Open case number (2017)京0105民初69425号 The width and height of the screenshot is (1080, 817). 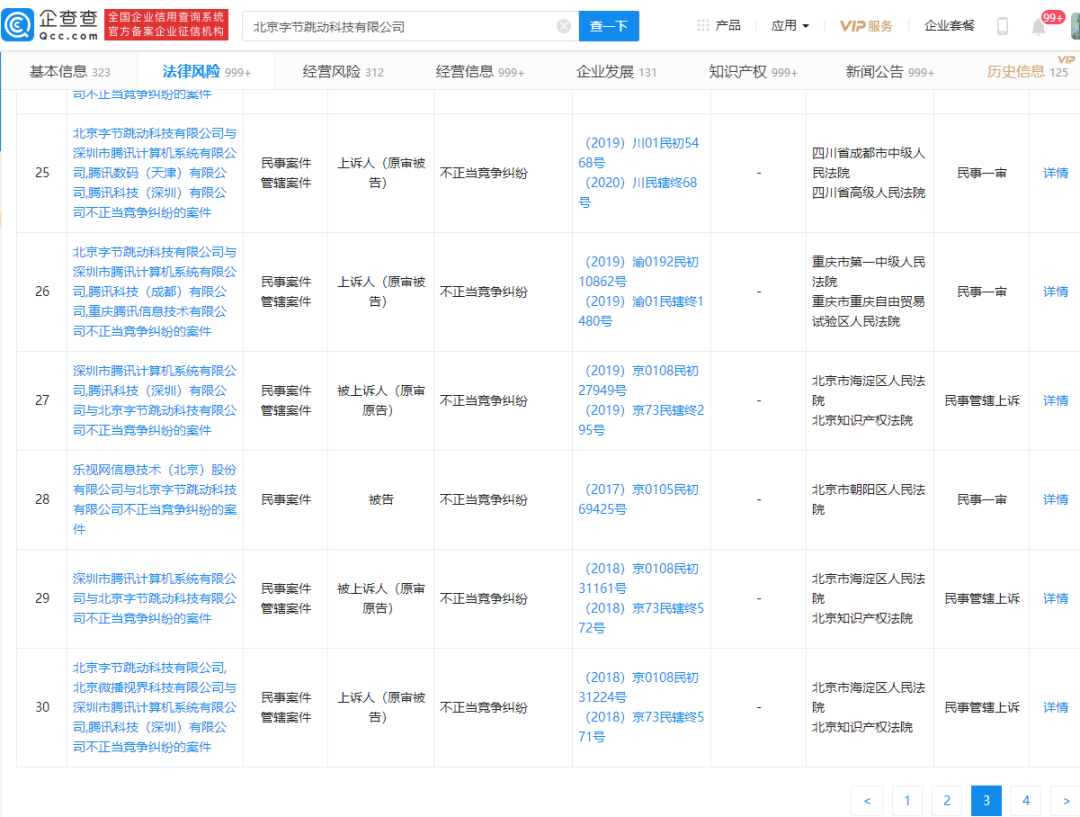[x=641, y=499]
